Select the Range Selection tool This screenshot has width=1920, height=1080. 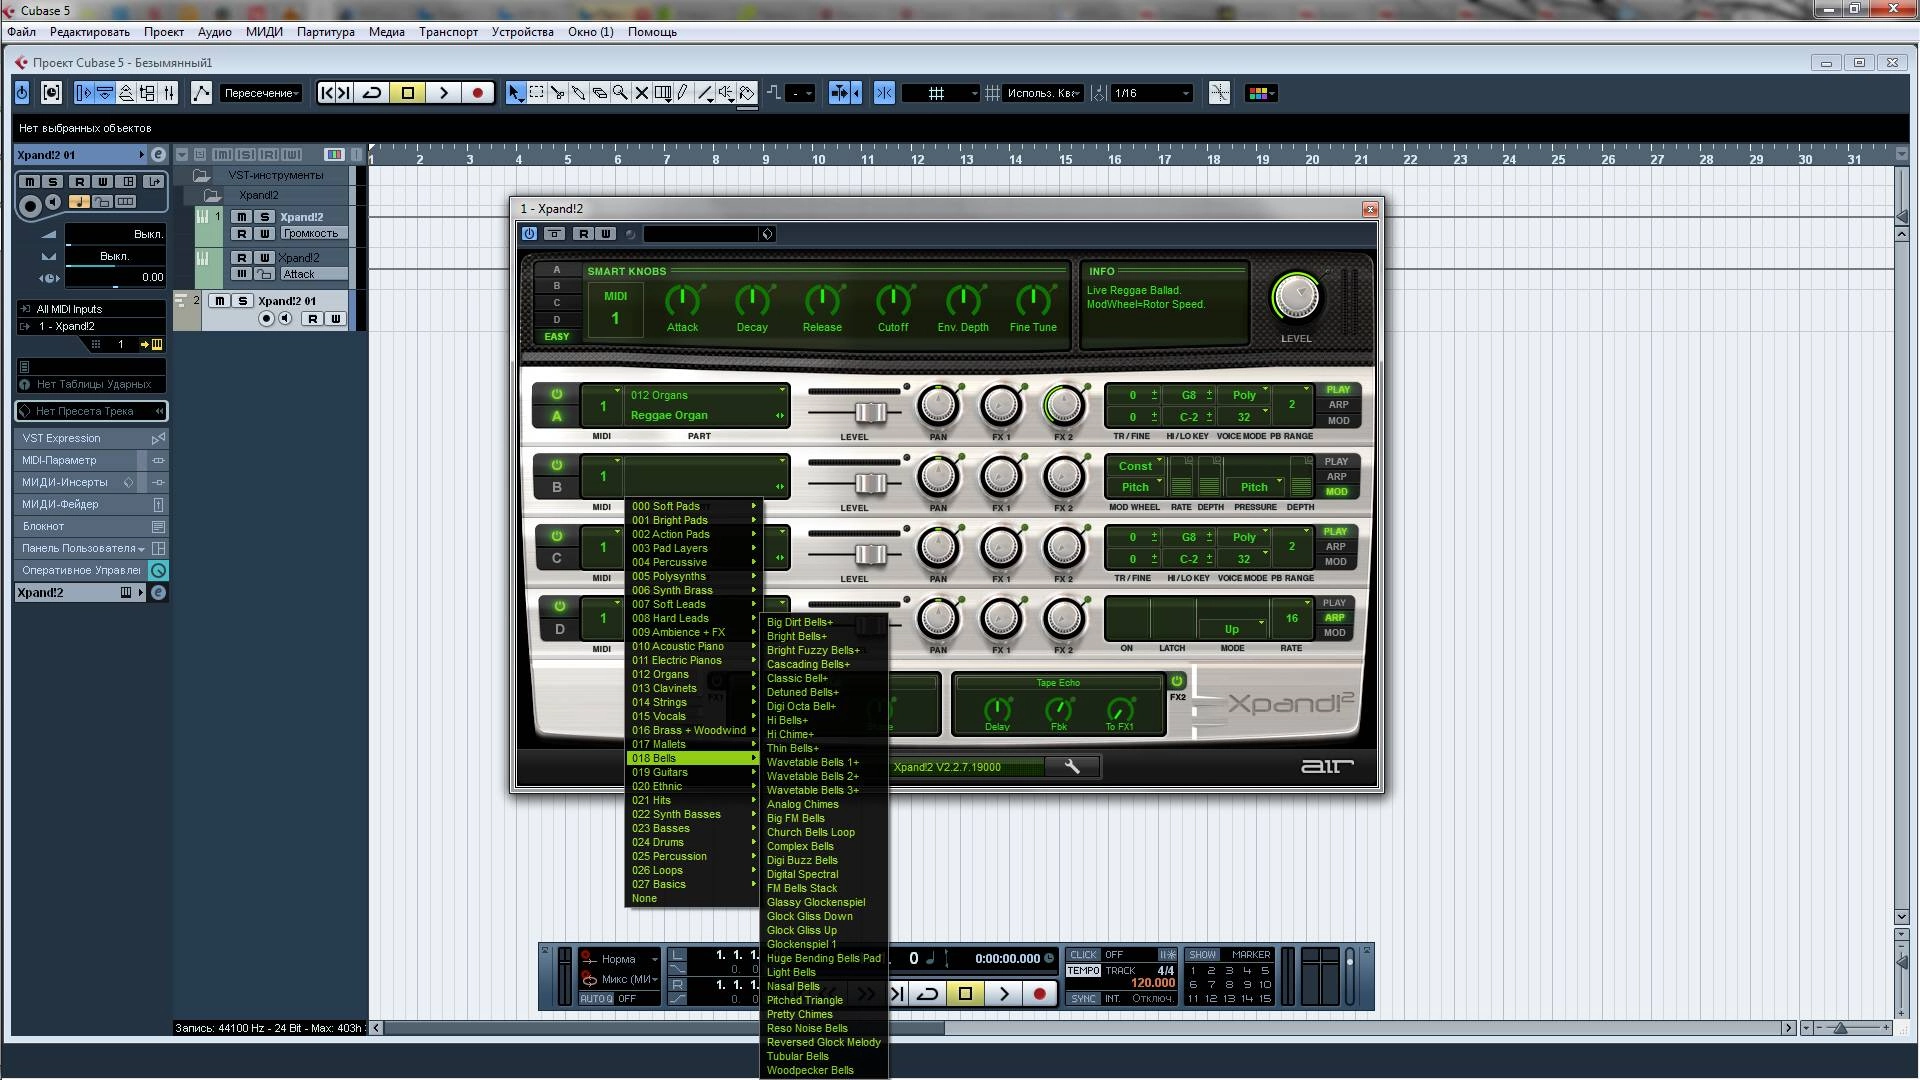click(536, 93)
